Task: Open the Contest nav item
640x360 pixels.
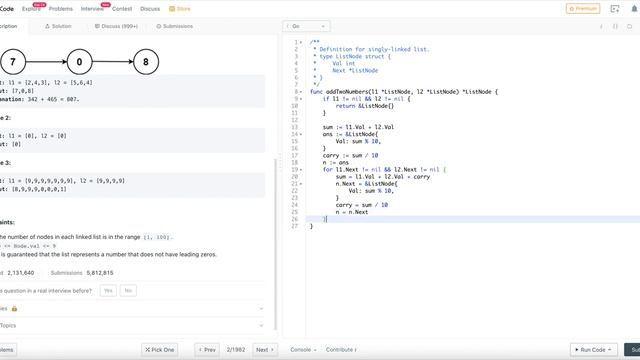Action: (x=122, y=9)
